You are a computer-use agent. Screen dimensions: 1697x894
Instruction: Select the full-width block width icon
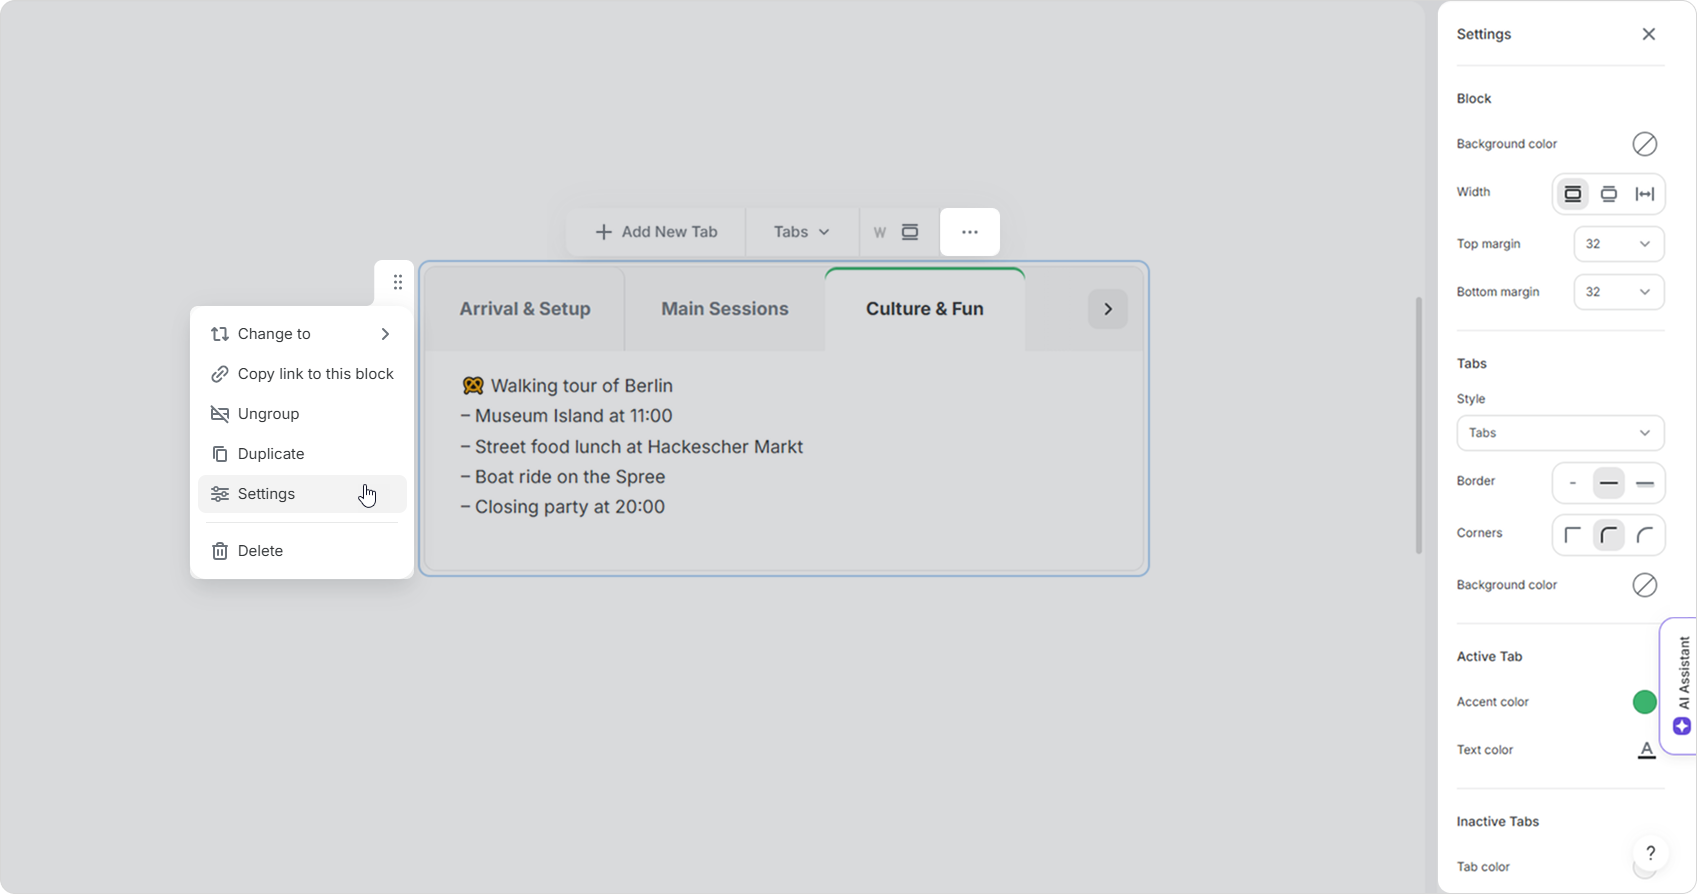(1645, 194)
